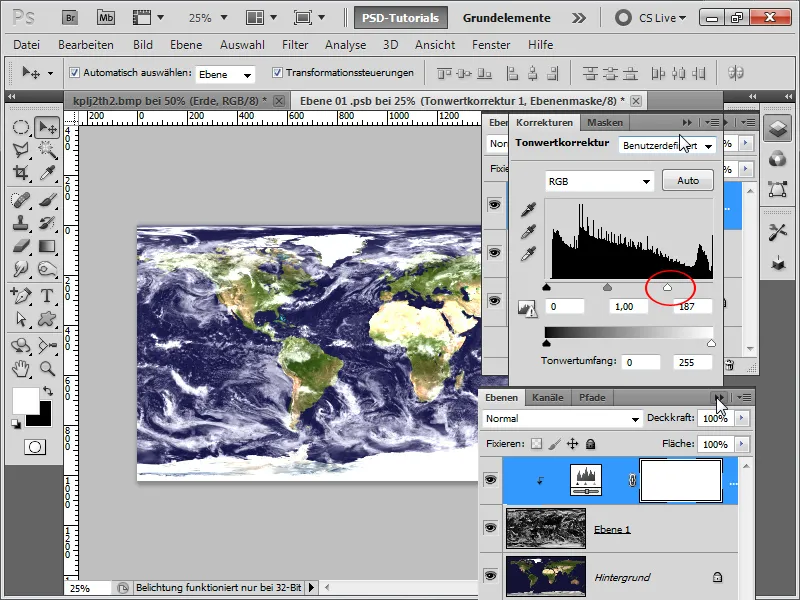Viewport: 800px width, 600px height.
Task: Click the midtone gamma slider handle
Action: tap(607, 288)
